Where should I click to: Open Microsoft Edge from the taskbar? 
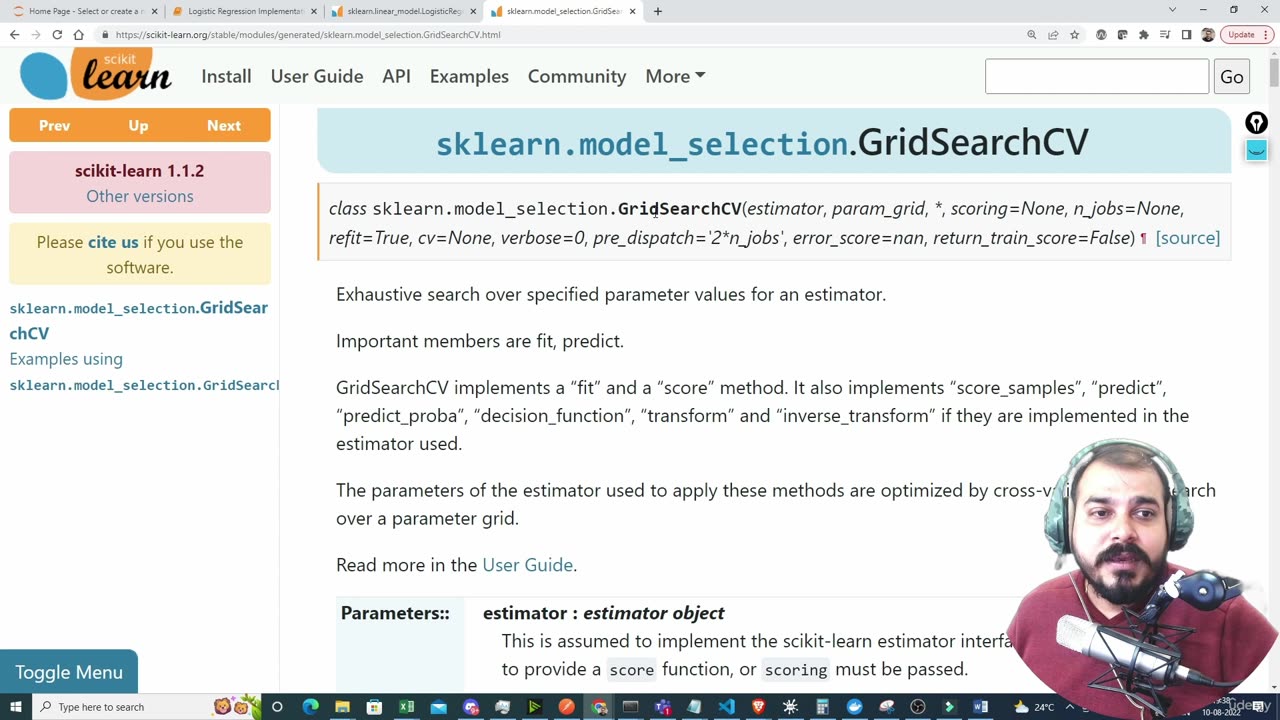pyautogui.click(x=310, y=707)
